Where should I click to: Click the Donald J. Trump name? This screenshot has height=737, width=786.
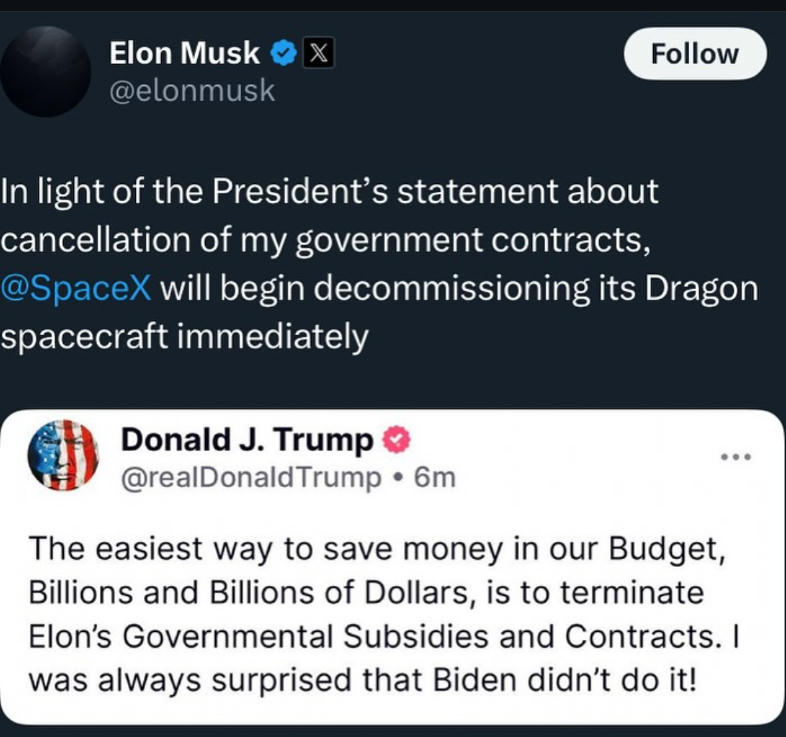click(247, 440)
